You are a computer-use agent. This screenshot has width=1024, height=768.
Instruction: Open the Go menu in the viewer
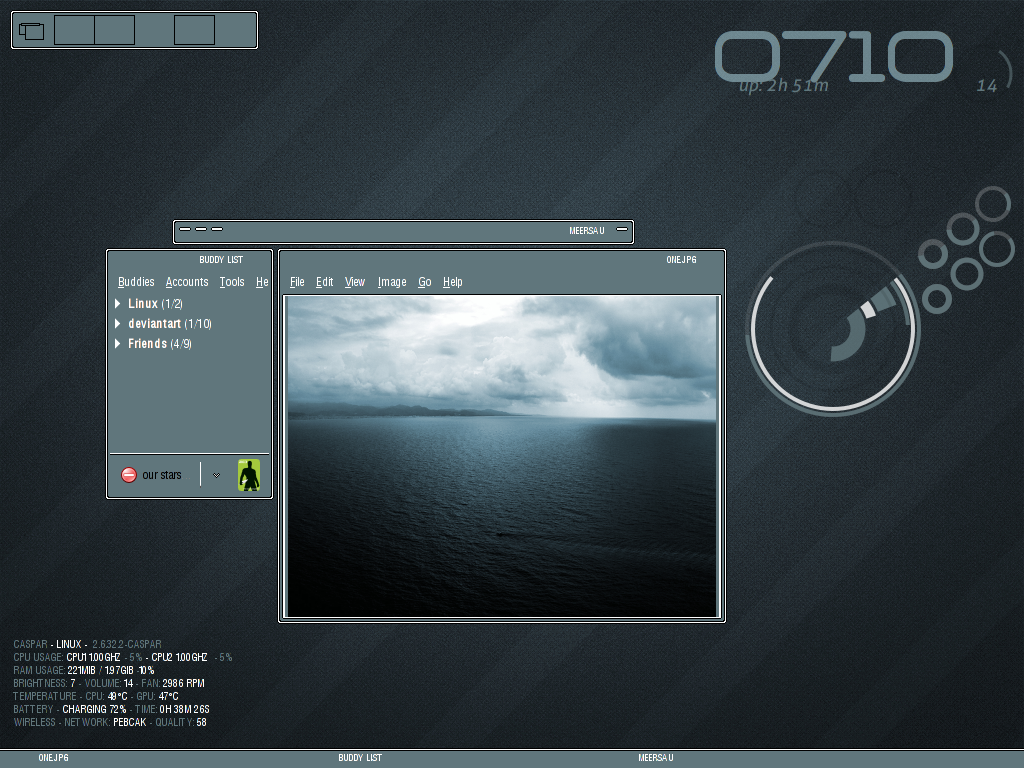coord(424,282)
